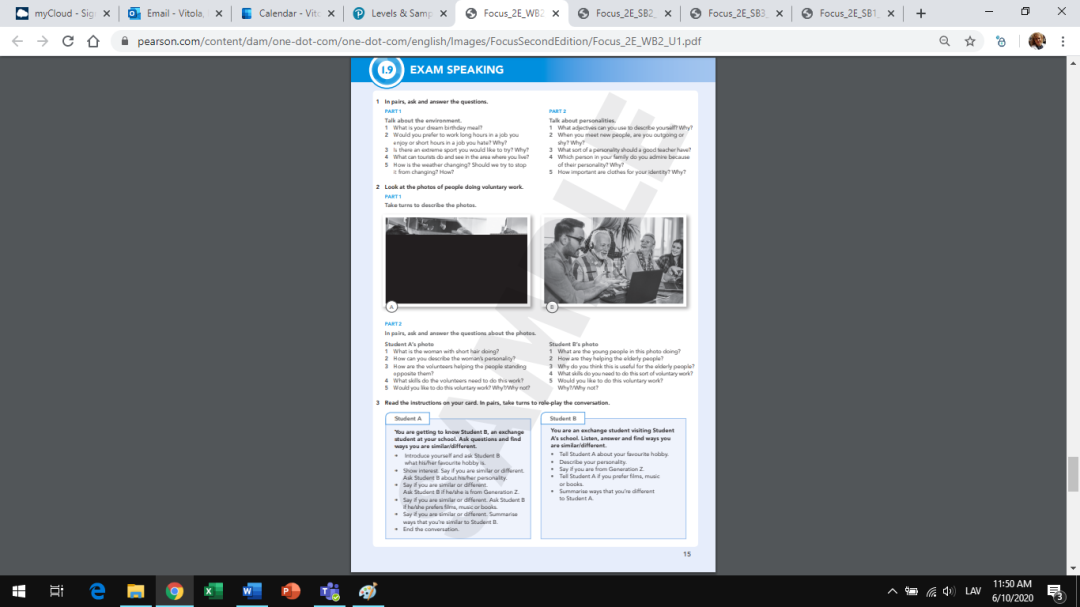Click the scrollbar up arrow
This screenshot has width=1080, height=607.
(1073, 63)
